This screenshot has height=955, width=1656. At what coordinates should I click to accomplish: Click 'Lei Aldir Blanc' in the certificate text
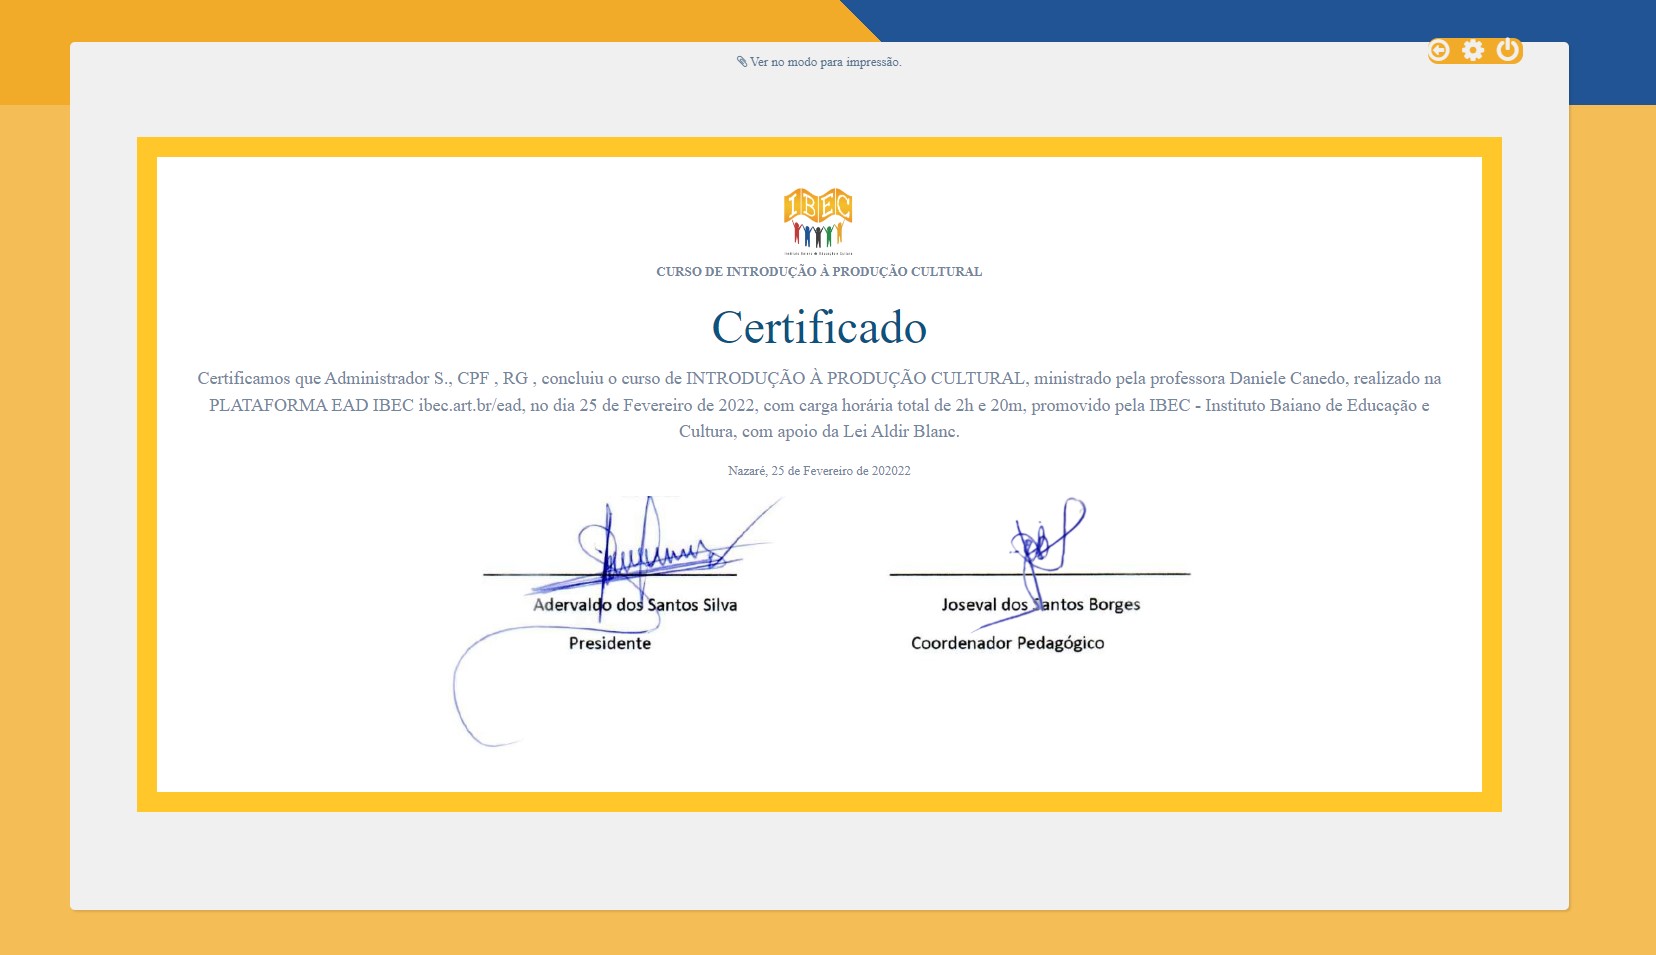(x=901, y=432)
